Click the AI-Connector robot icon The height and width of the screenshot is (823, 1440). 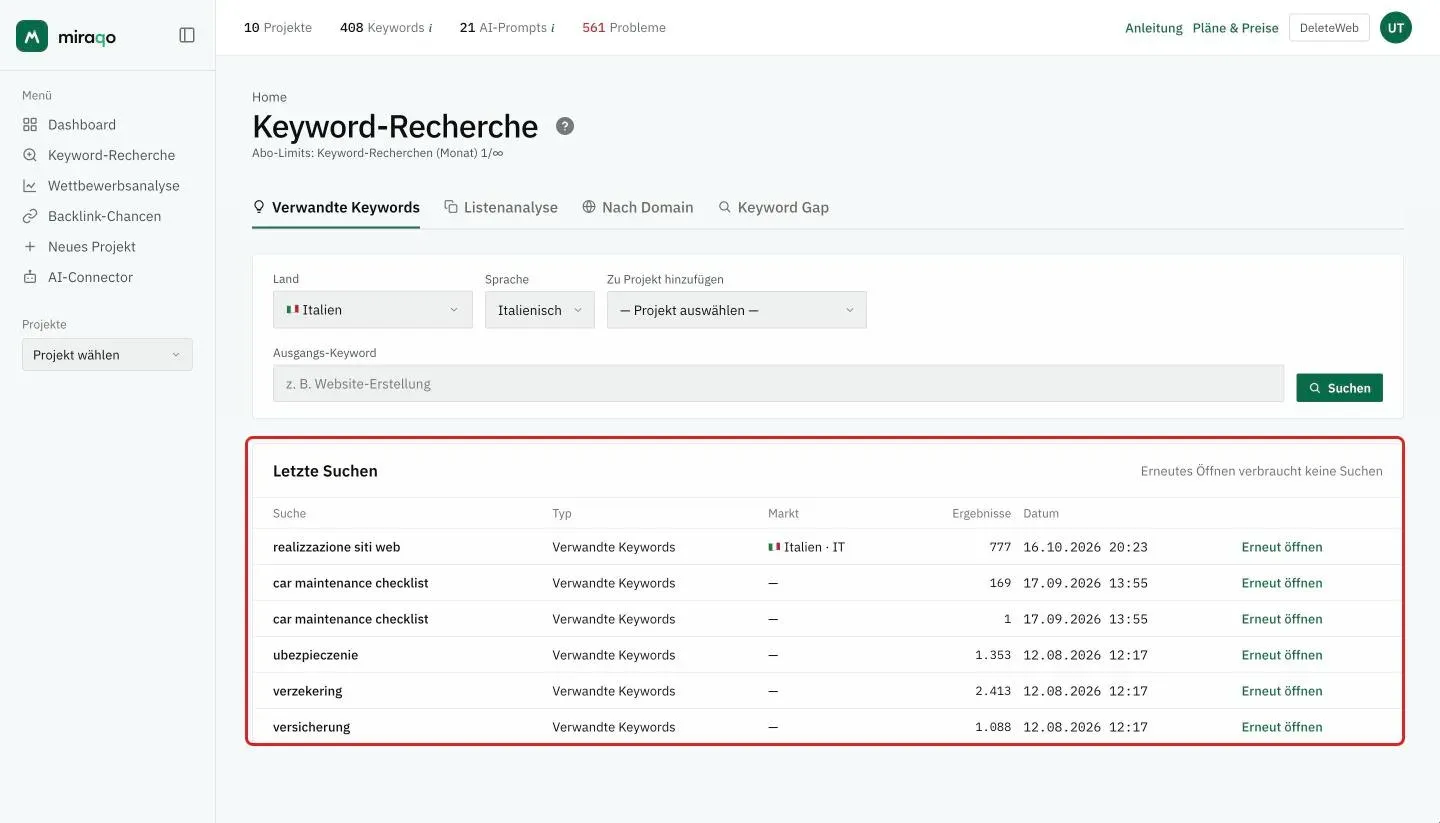coord(30,277)
